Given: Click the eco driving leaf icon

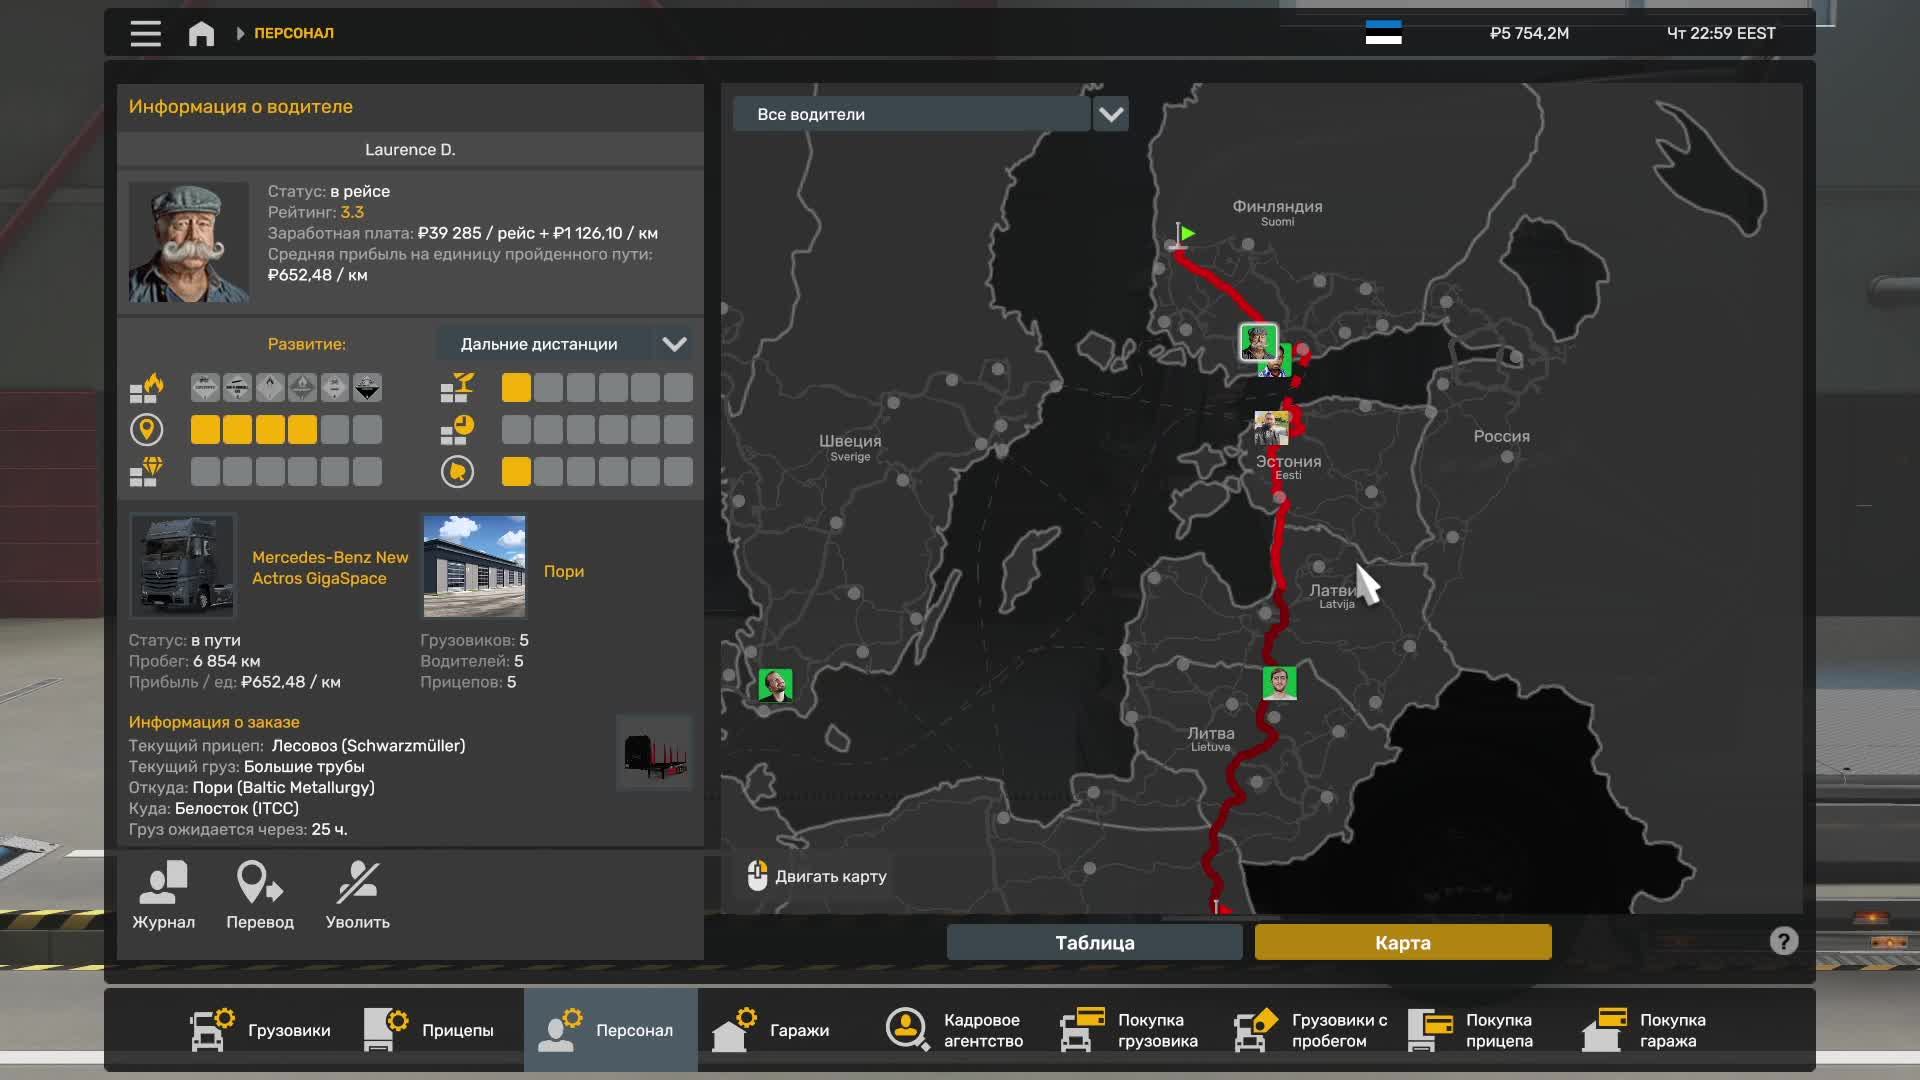Looking at the screenshot, I should pos(458,472).
